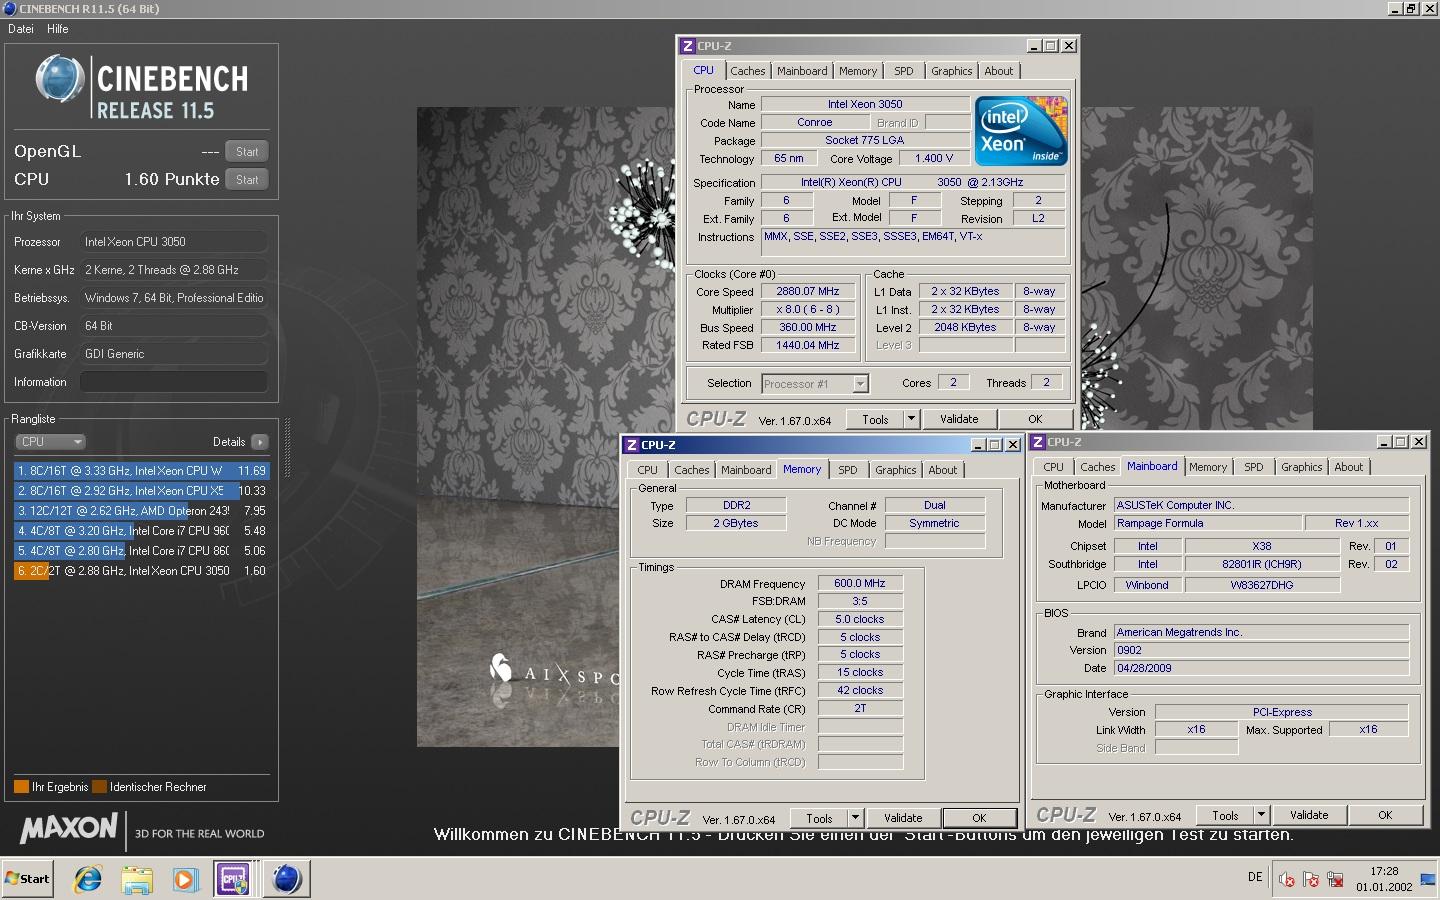The height and width of the screenshot is (900, 1440).
Task: Open Processor #1 selection dropdown
Action: point(815,384)
